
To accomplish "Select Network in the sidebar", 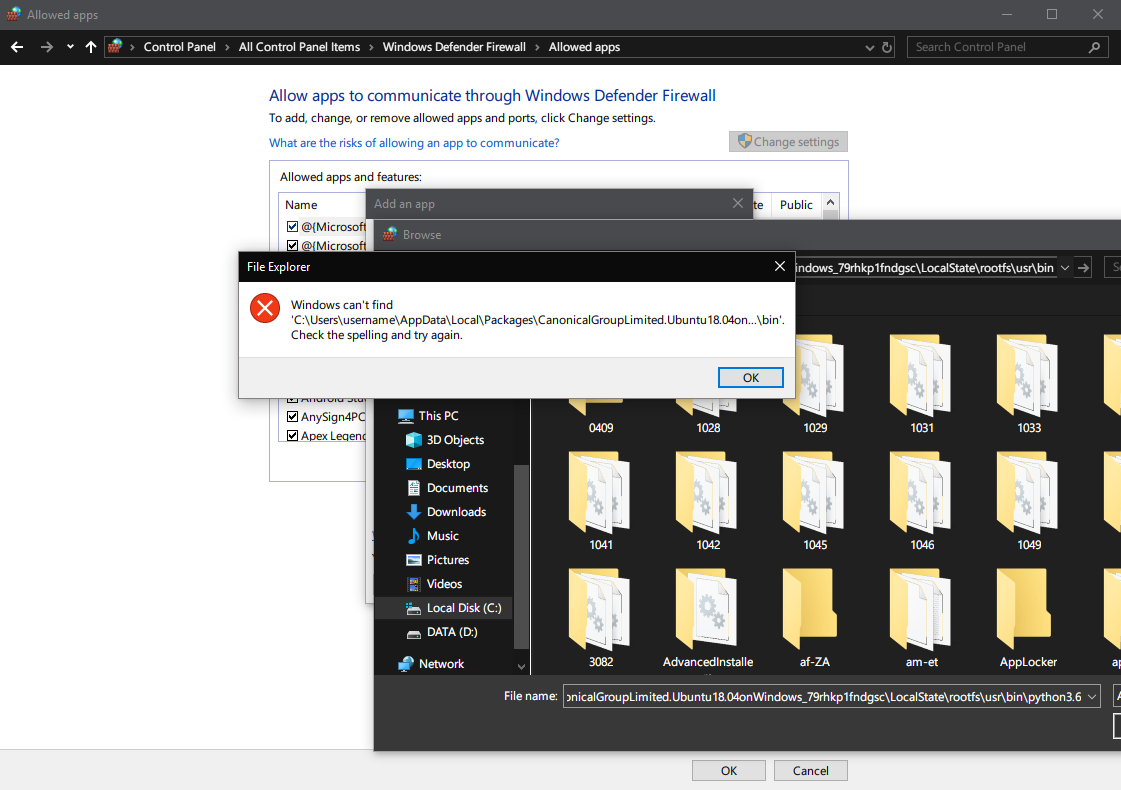I will 444,663.
